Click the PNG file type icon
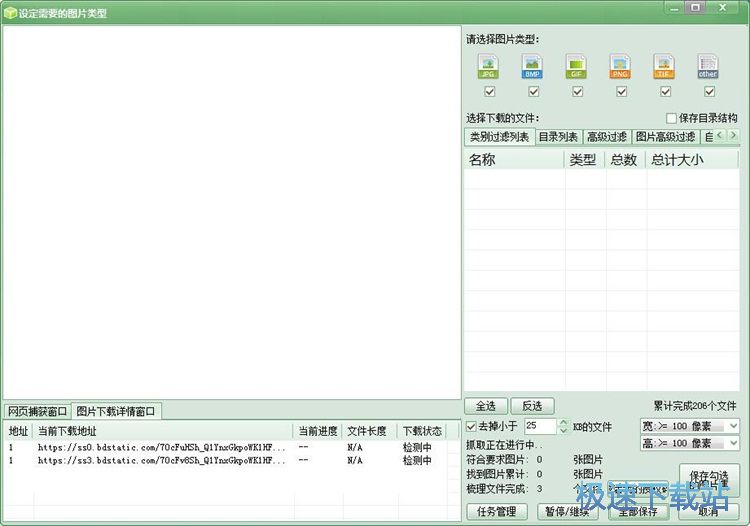Image resolution: width=750 pixels, height=526 pixels. (x=620, y=67)
